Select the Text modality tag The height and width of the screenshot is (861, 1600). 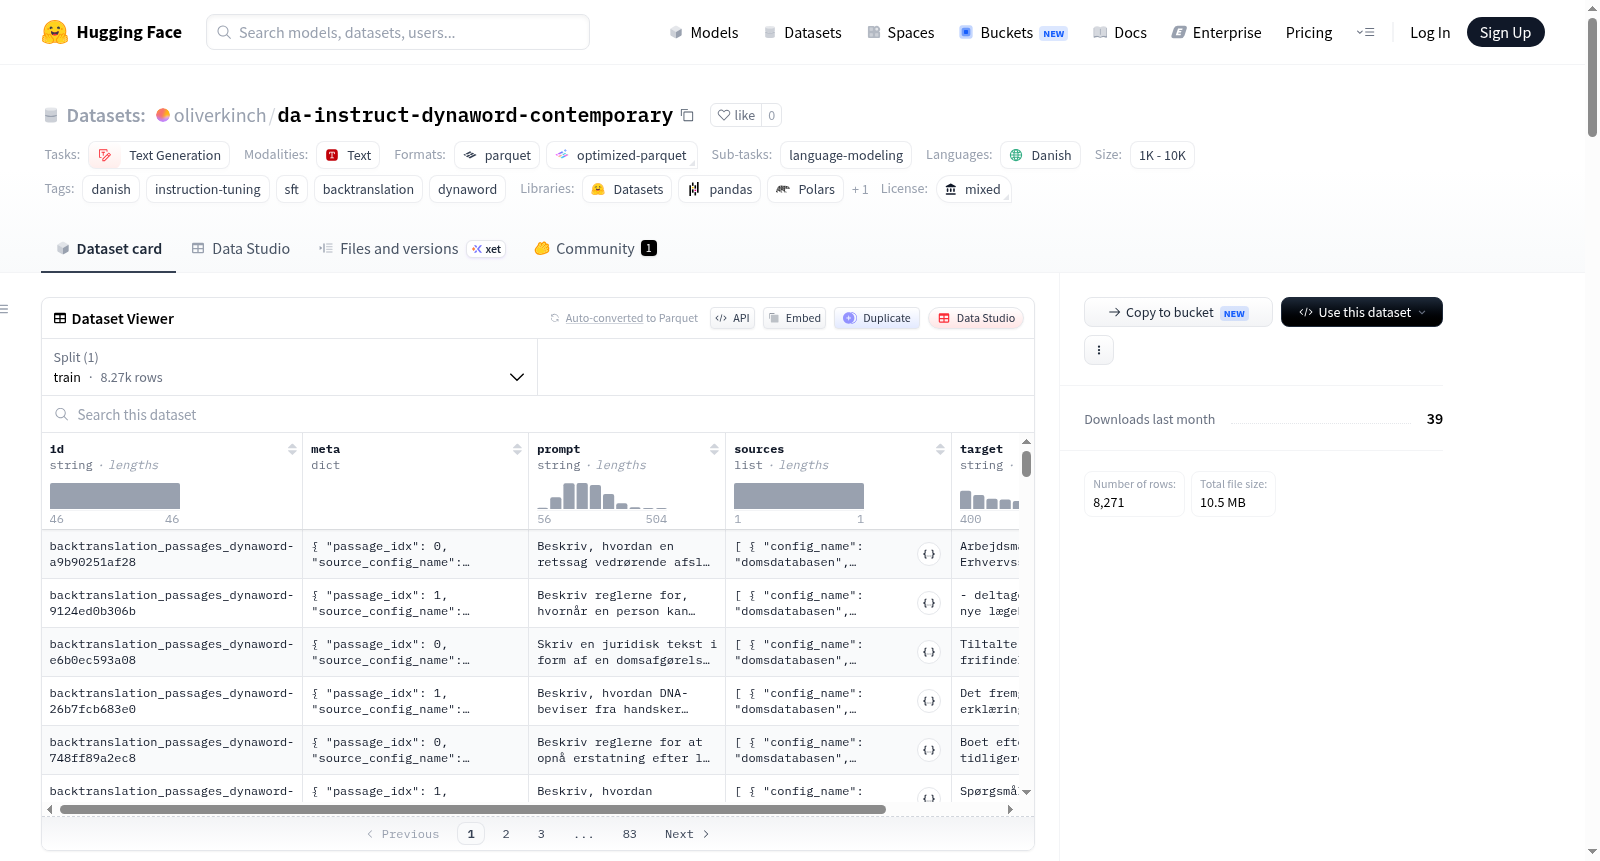[348, 155]
